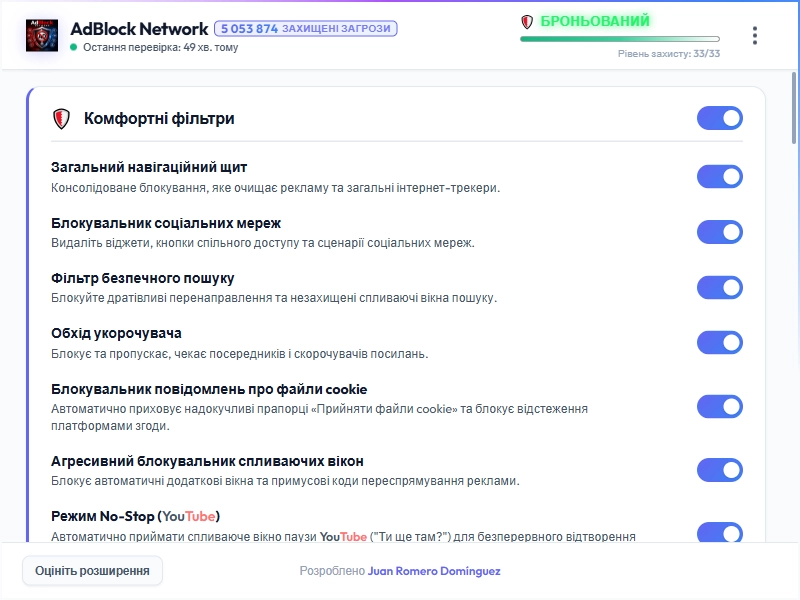
Task: Disable Загальний навігаційний щит switch
Action: 719,177
